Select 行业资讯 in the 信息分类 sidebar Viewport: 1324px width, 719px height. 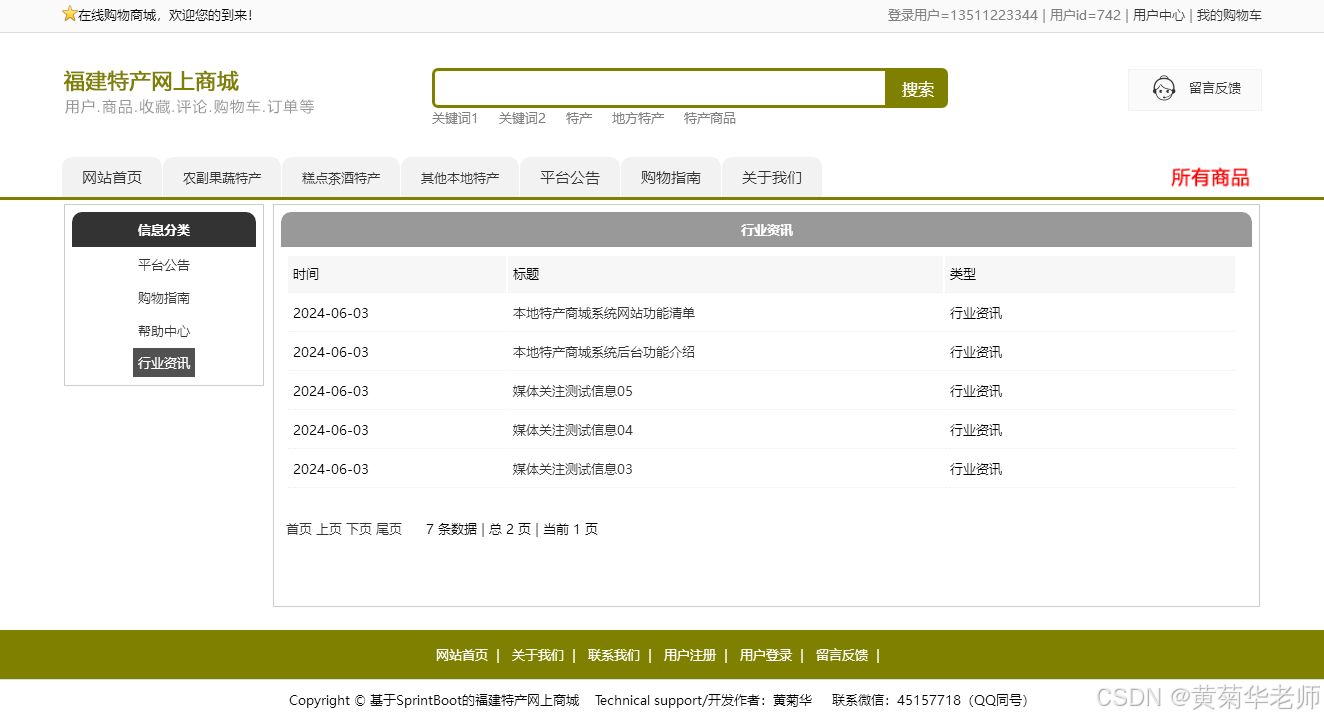coord(164,363)
